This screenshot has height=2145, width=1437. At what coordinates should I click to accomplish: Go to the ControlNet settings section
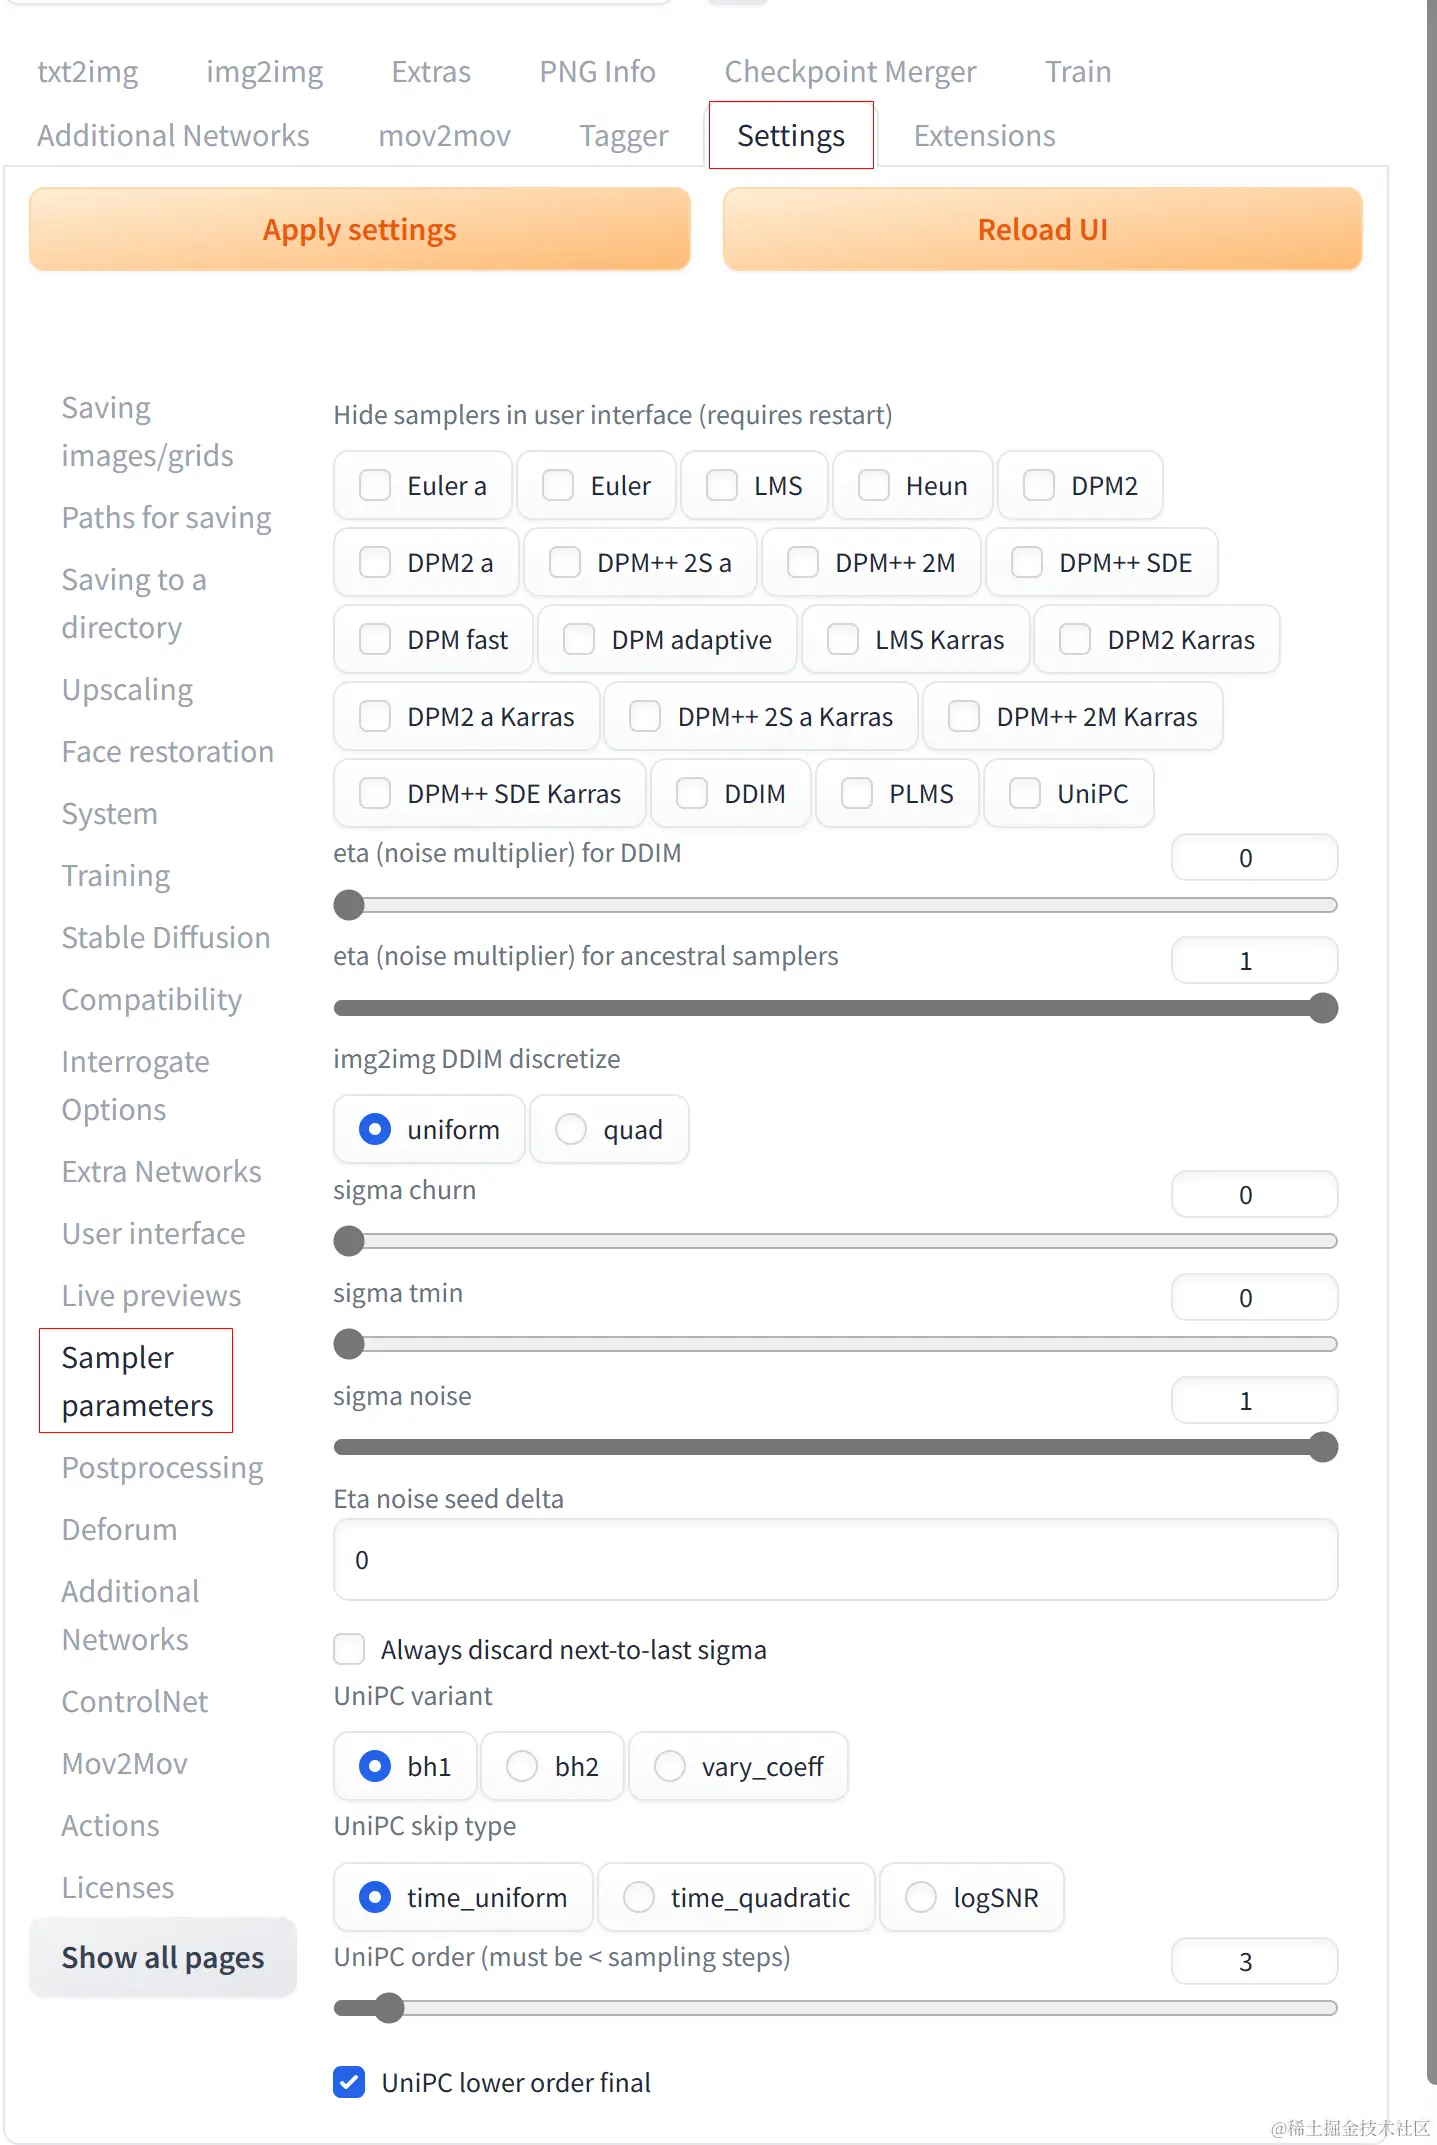coord(135,1702)
